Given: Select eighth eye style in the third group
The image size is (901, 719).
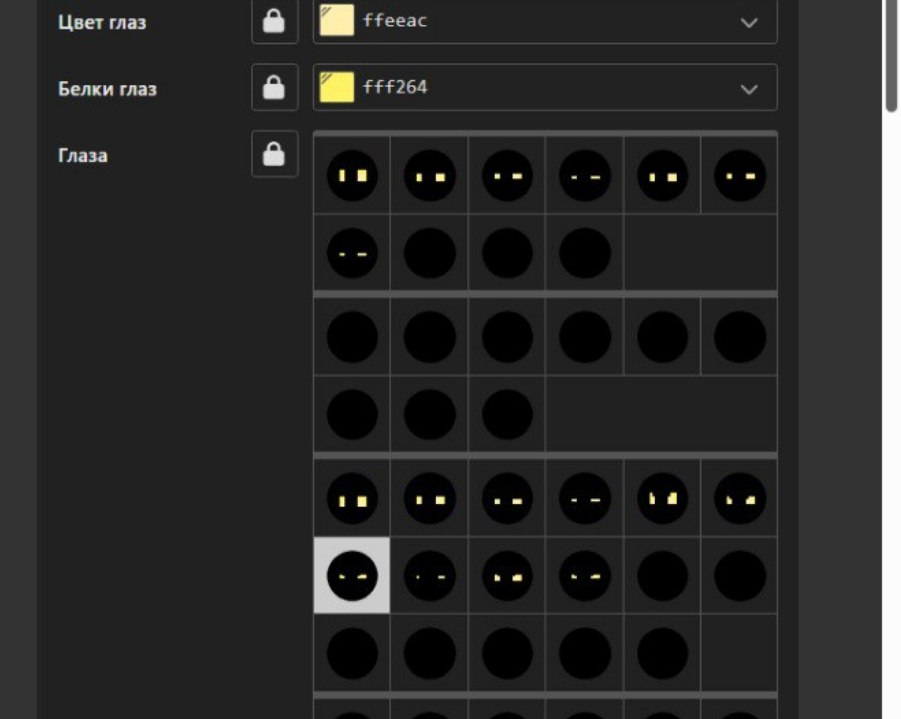Looking at the screenshot, I should point(429,576).
